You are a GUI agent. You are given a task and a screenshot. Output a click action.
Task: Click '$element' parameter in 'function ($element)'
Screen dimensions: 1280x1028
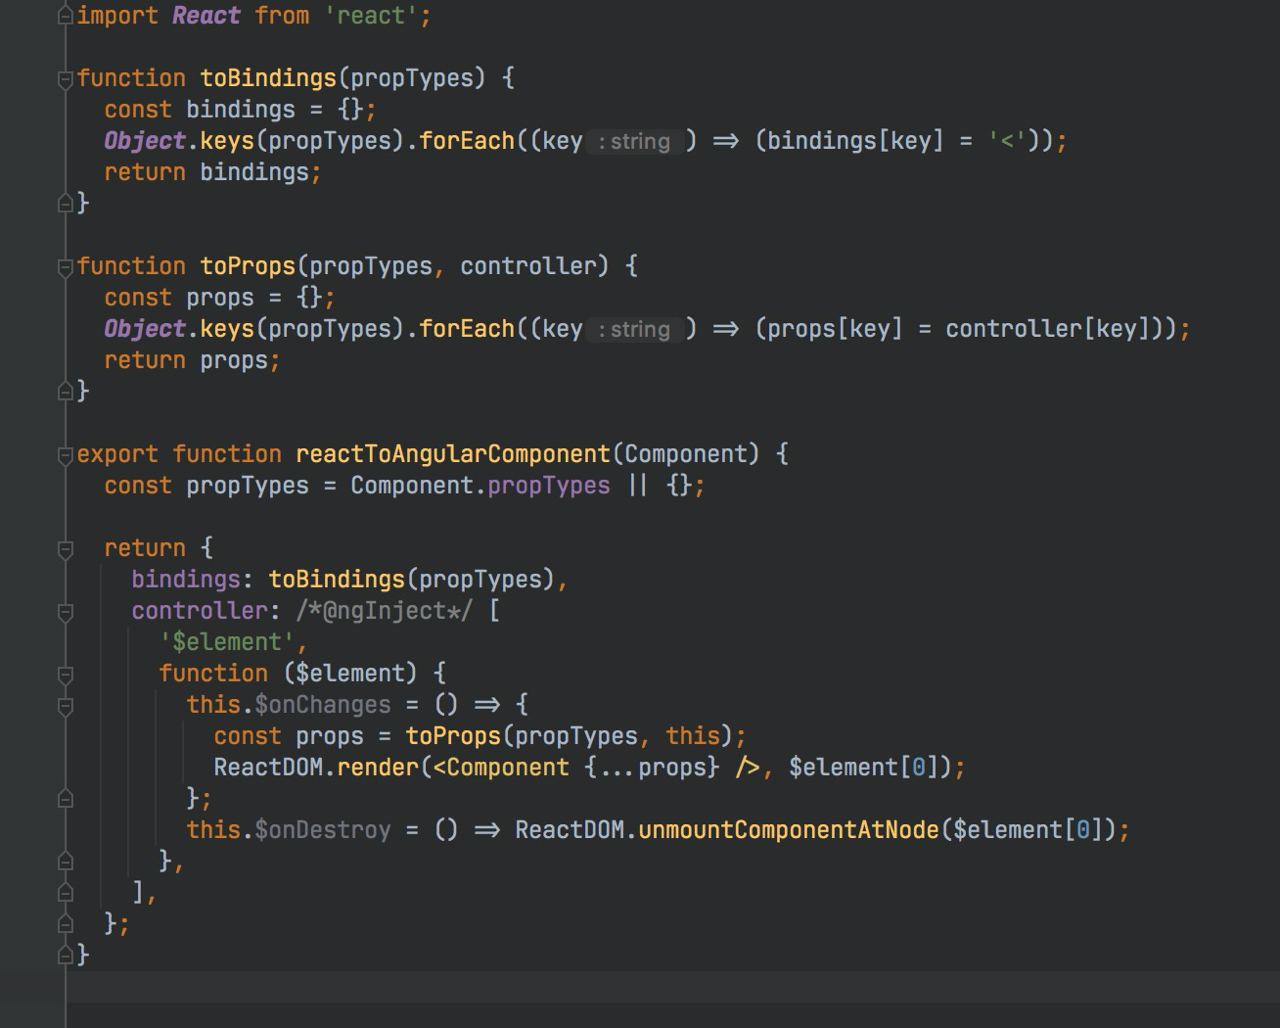pos(350,673)
